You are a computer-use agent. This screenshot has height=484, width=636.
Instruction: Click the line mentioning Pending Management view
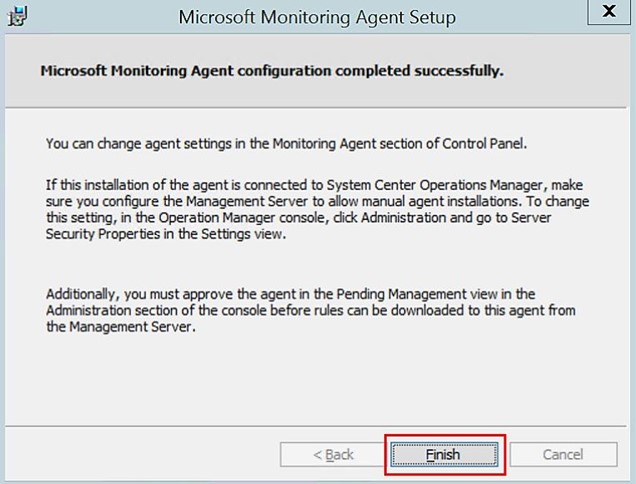(x=290, y=294)
